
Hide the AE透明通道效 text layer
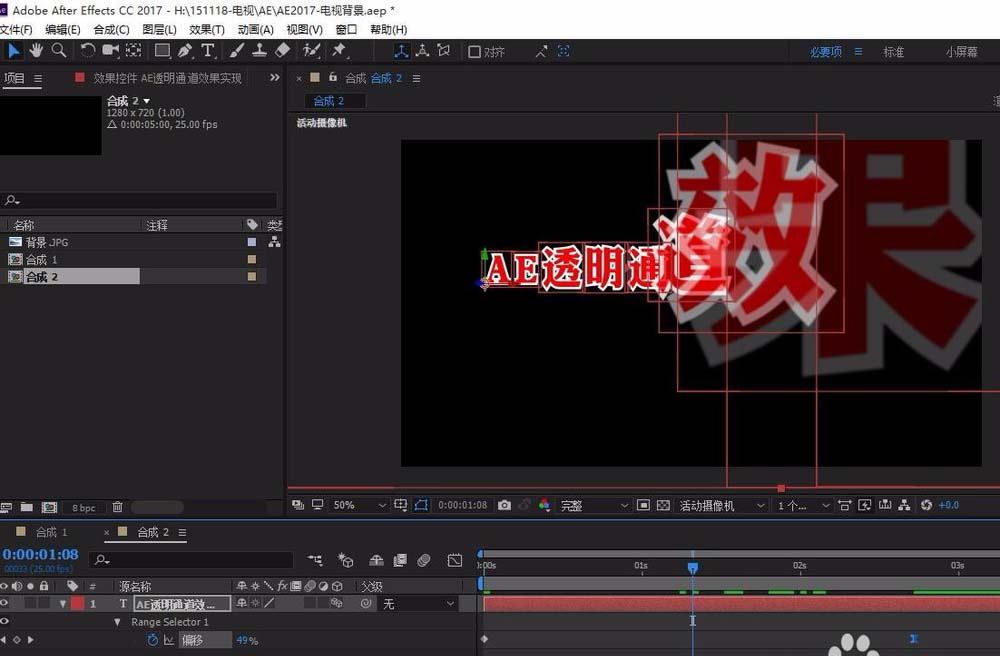5,603
